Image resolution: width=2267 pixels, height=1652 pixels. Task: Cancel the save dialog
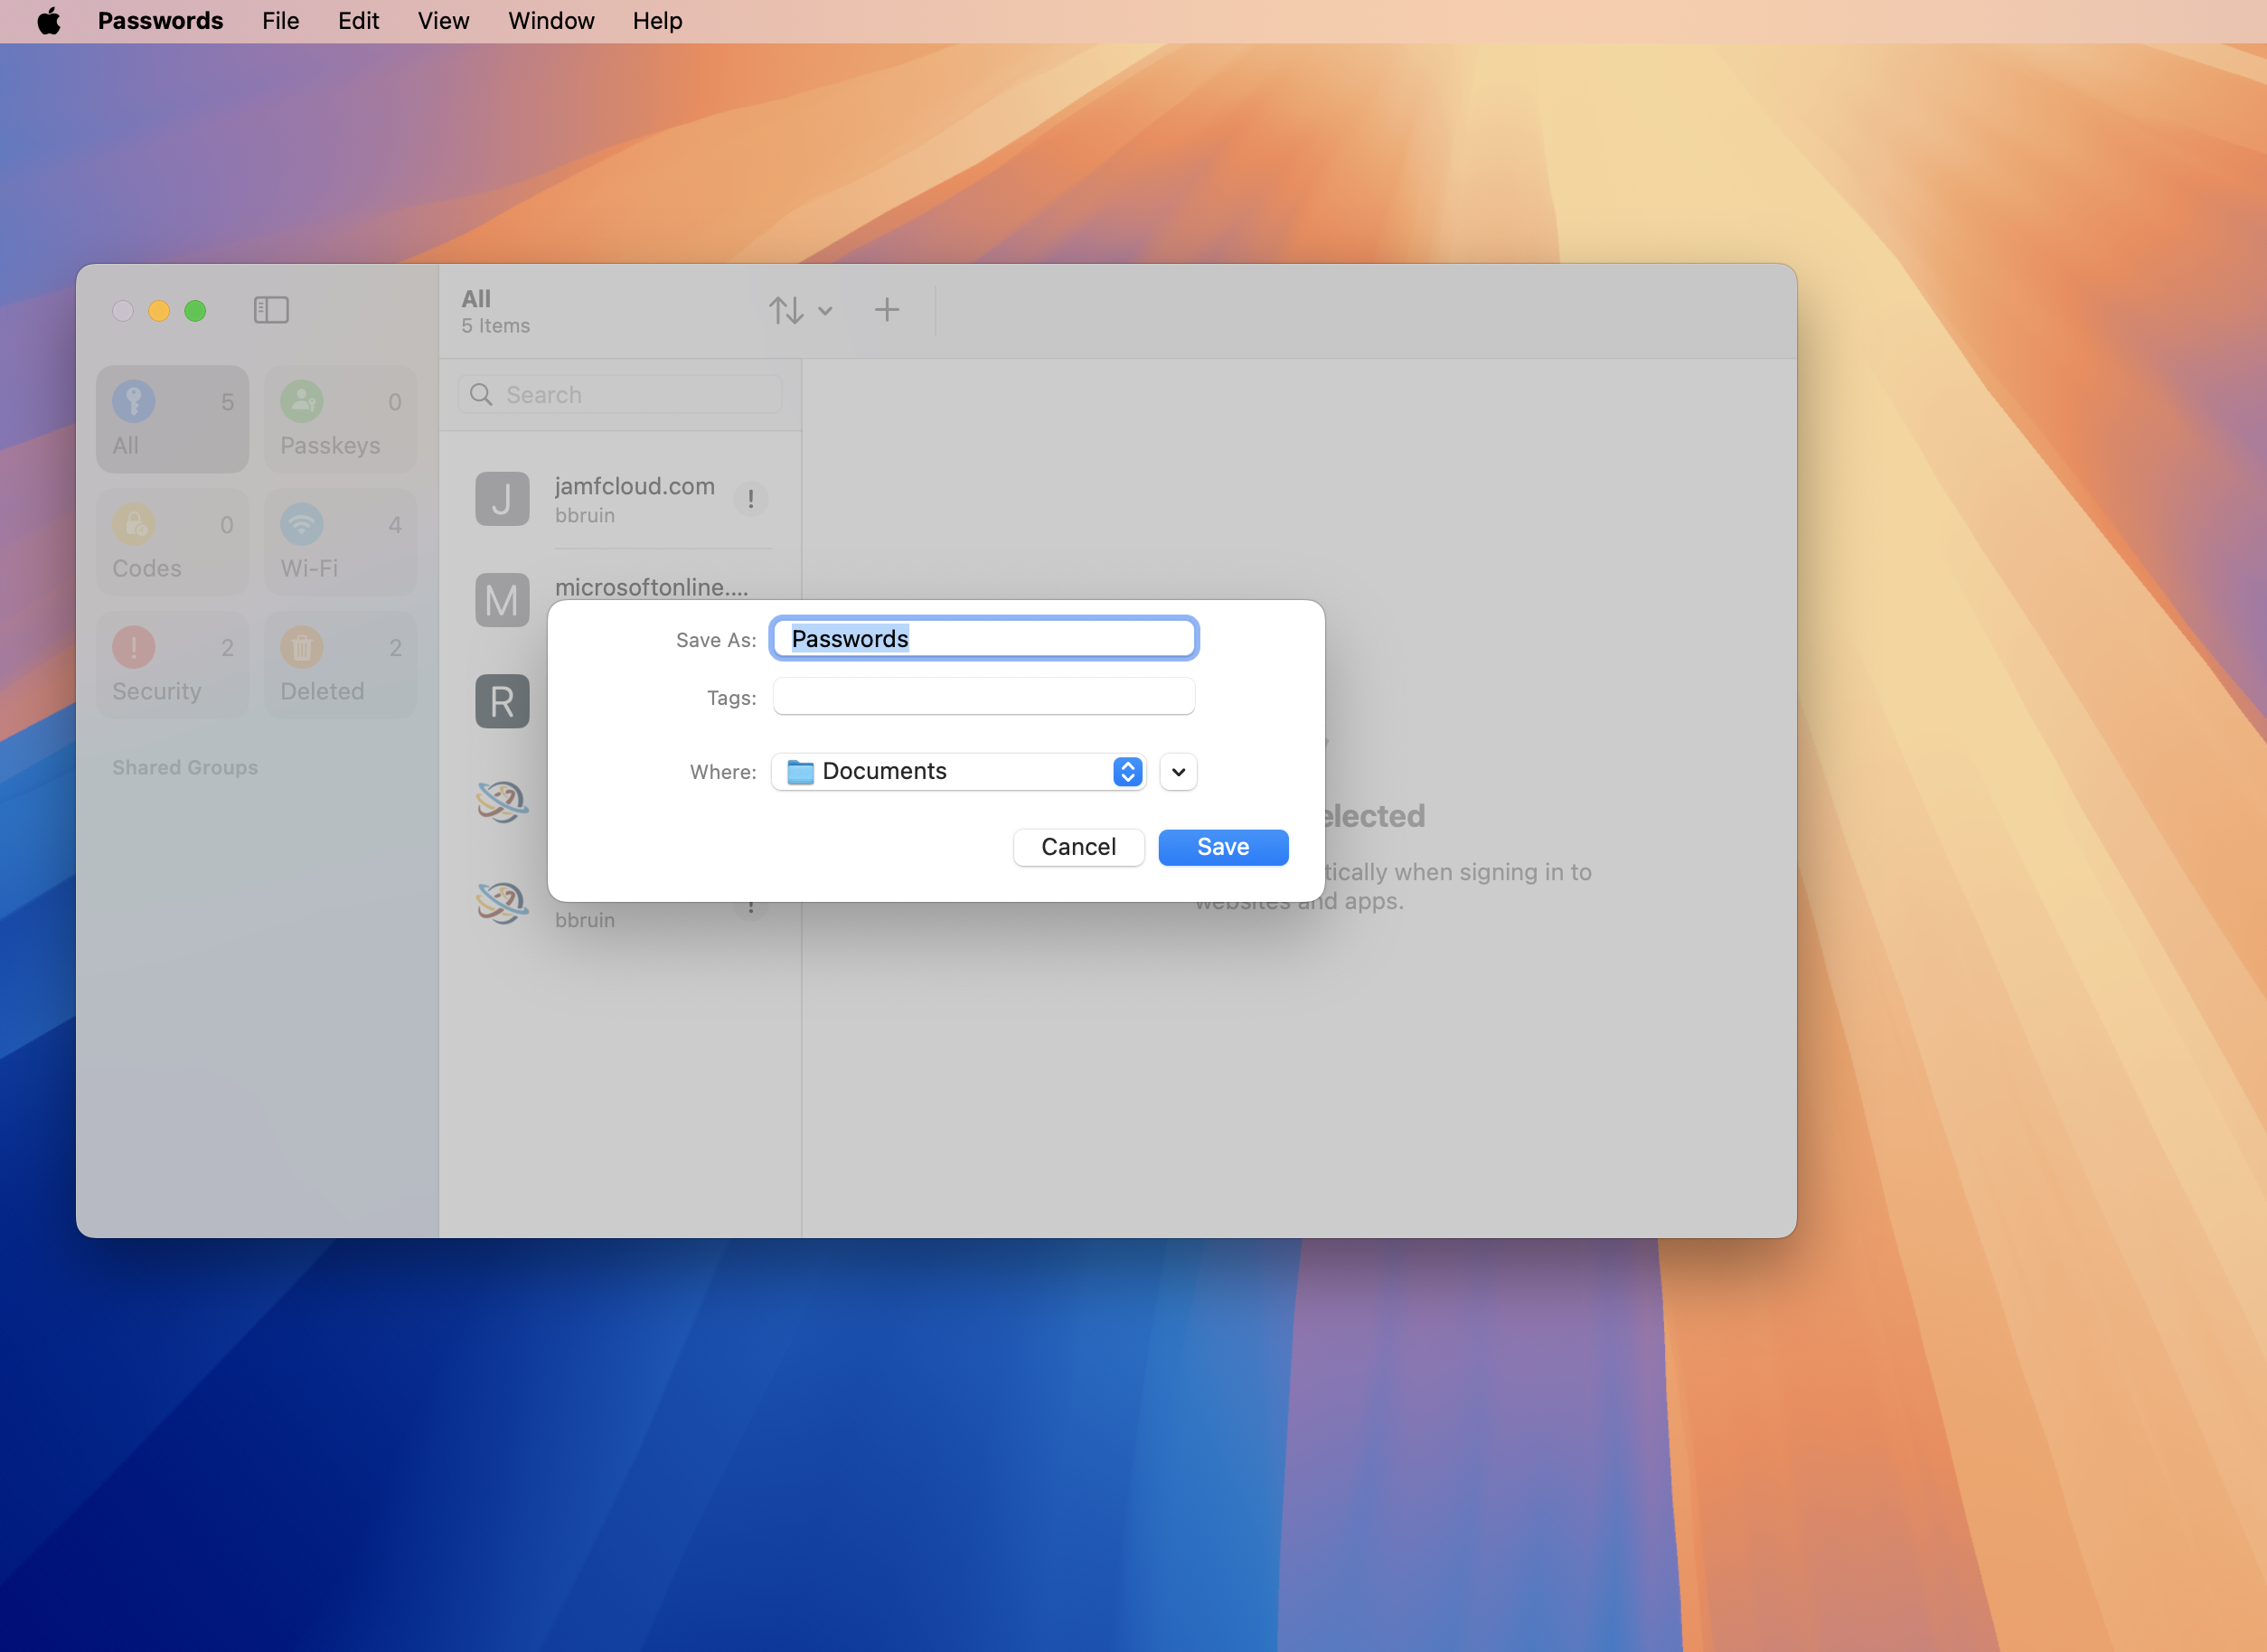(x=1078, y=847)
